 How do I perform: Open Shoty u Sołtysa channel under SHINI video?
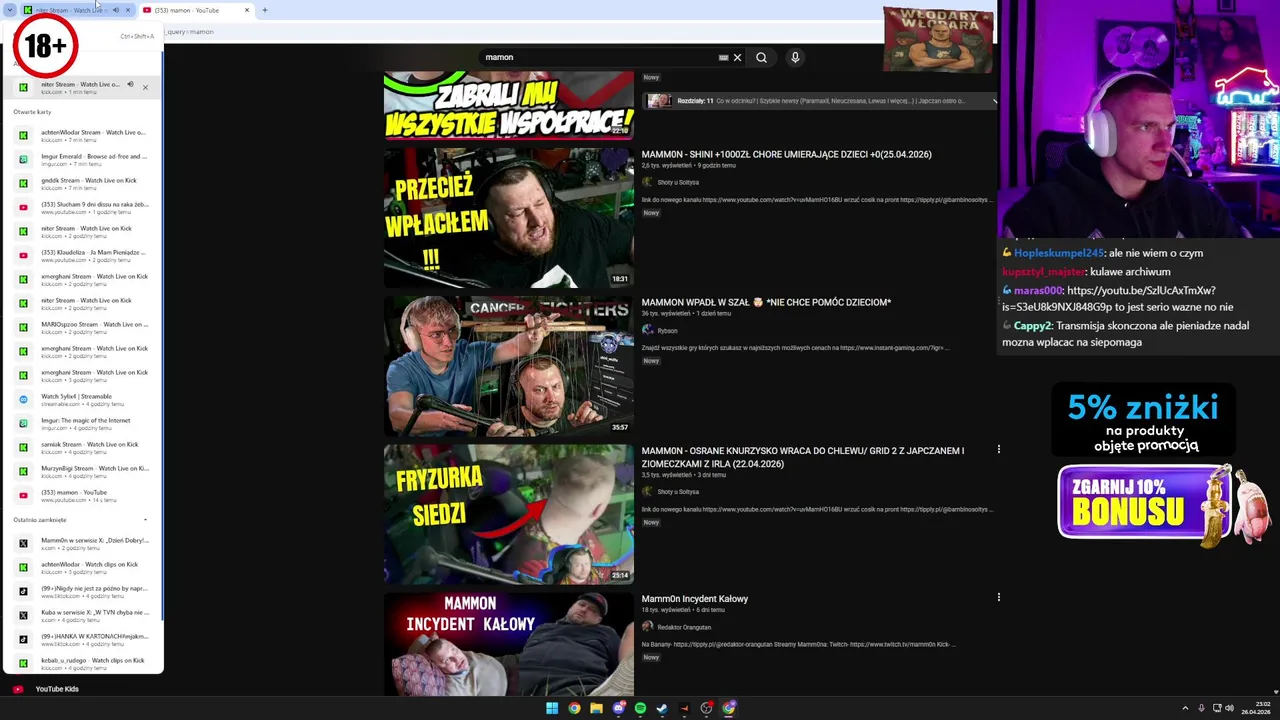pyautogui.click(x=678, y=182)
